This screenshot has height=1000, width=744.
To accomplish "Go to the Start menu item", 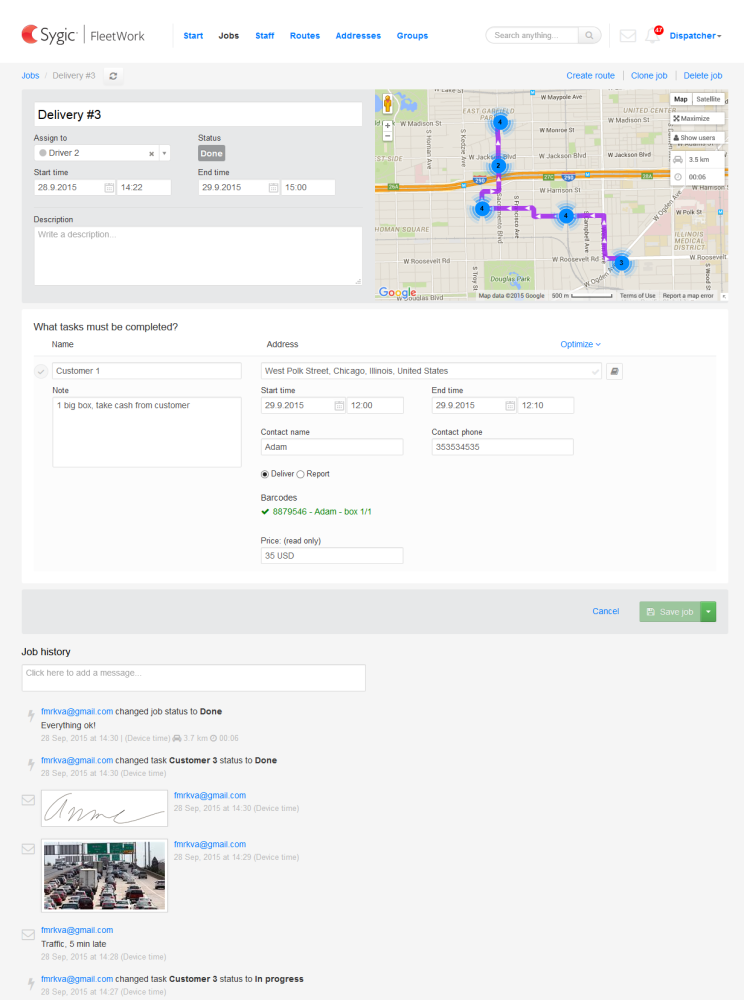I will point(193,36).
